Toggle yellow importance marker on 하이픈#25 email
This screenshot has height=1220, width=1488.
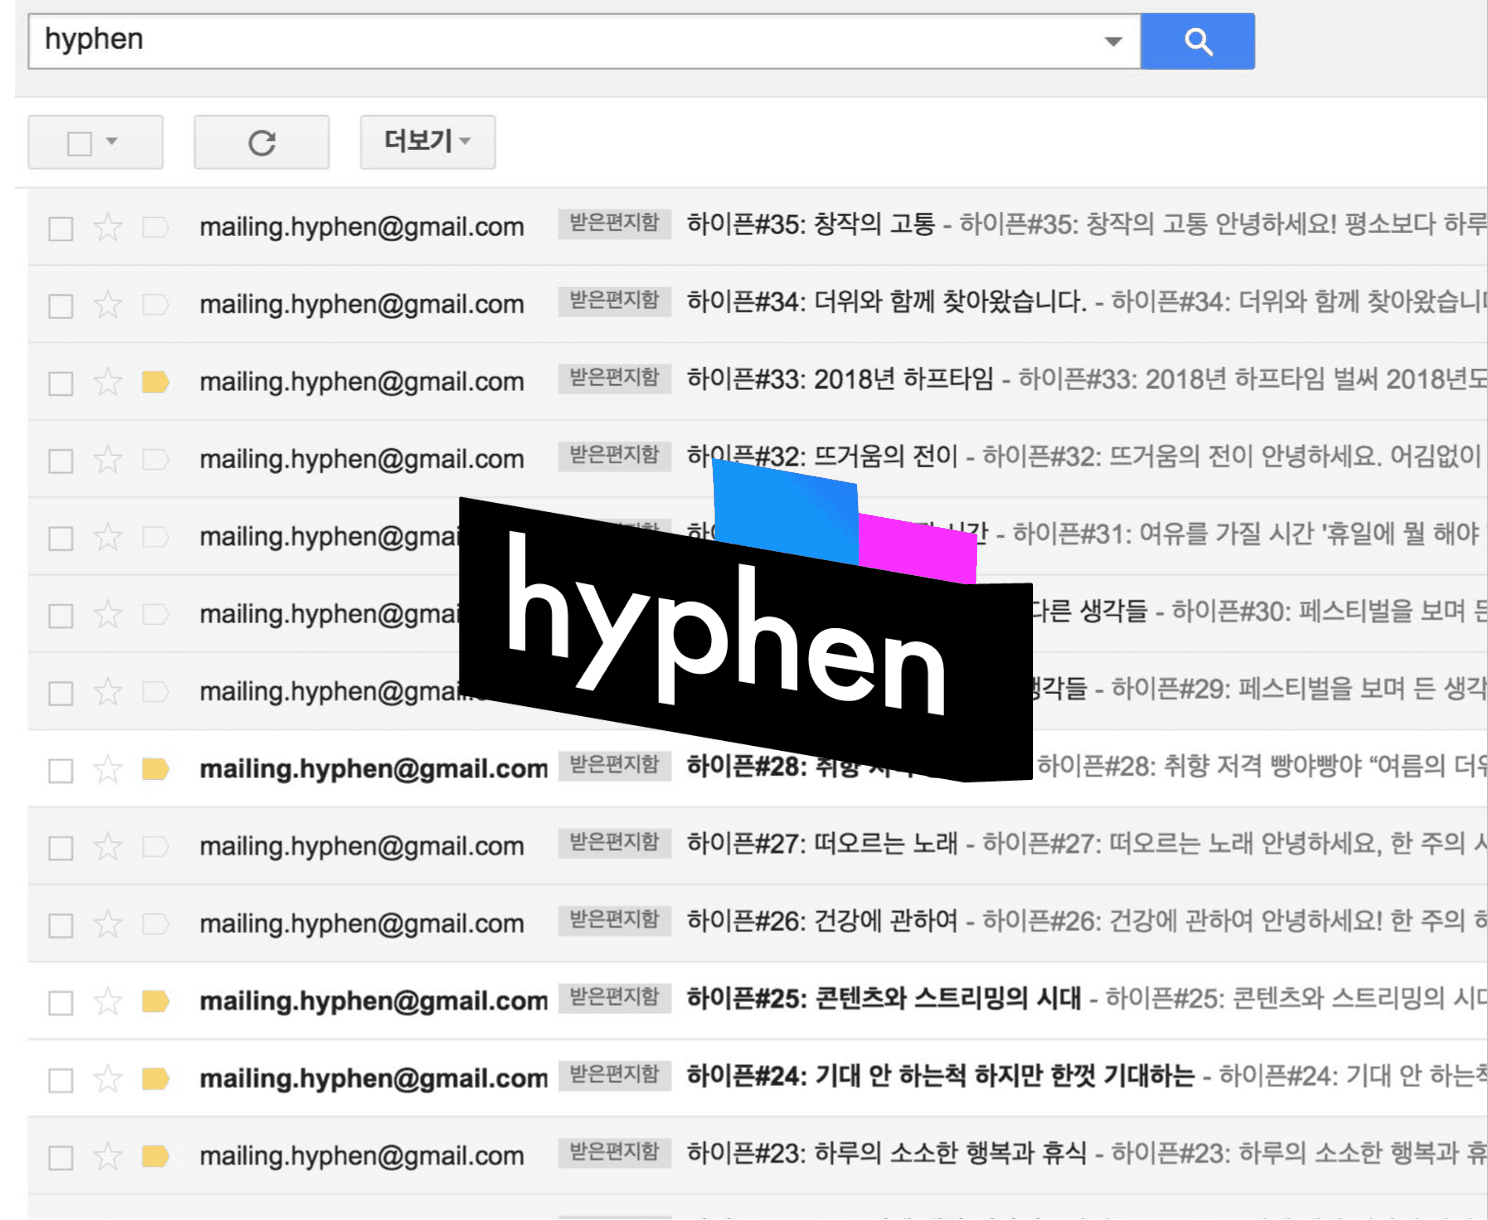[155, 1001]
